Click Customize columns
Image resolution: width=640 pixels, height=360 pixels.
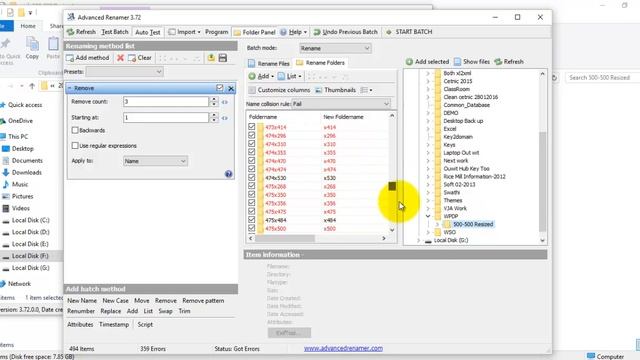(x=280, y=90)
